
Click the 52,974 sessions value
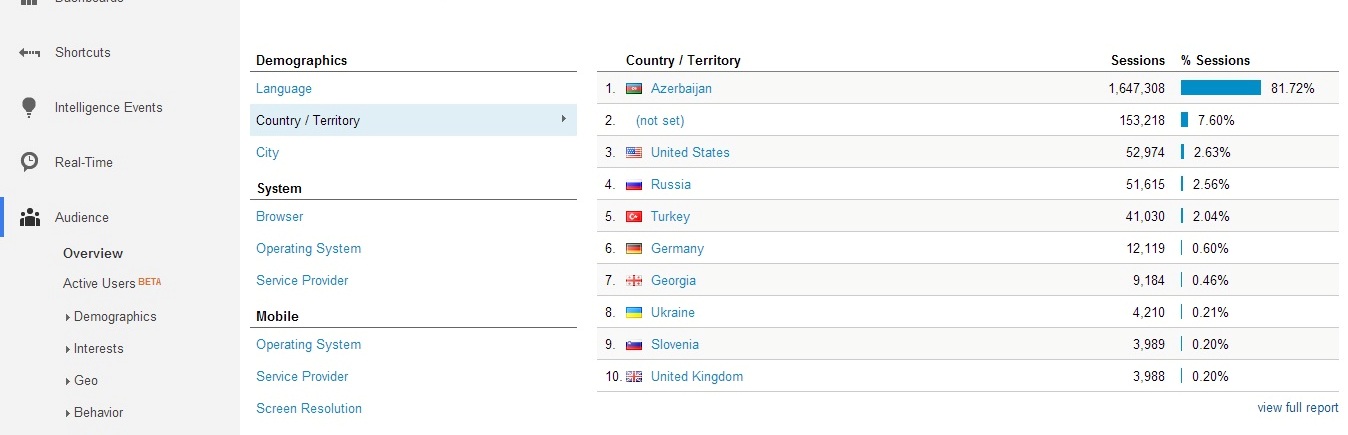point(1145,152)
